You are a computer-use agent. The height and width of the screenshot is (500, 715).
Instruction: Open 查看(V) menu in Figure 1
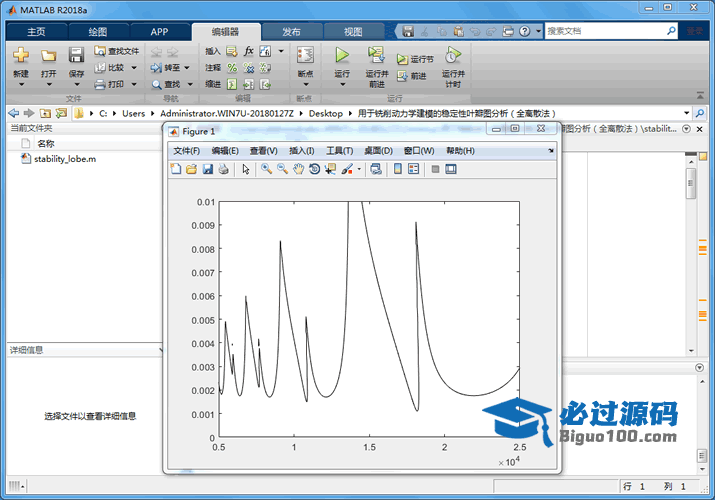tap(263, 151)
